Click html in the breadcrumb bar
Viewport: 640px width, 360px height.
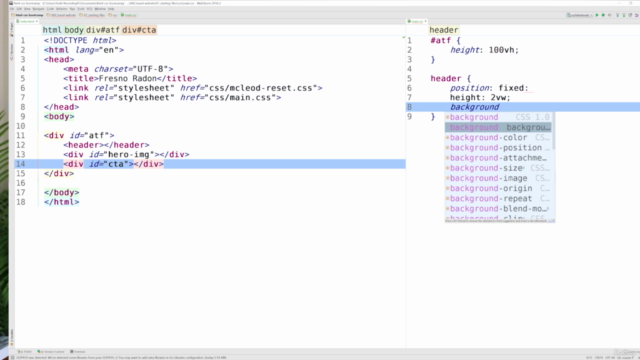pos(52,30)
